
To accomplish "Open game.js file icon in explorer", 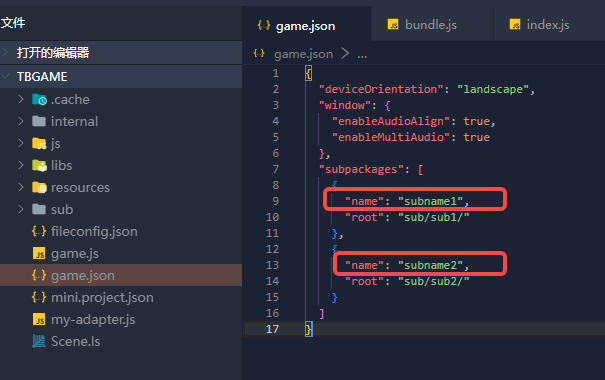I will click(39, 253).
